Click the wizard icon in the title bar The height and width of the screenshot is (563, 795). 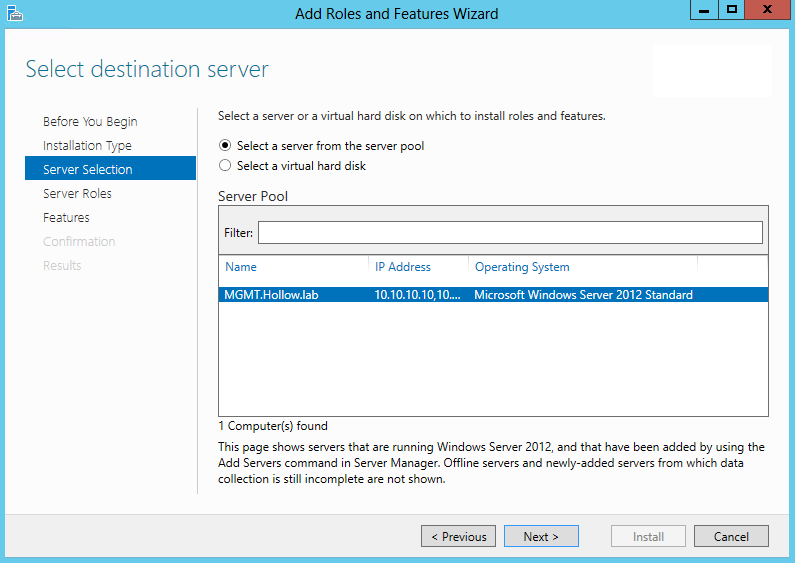pyautogui.click(x=14, y=13)
